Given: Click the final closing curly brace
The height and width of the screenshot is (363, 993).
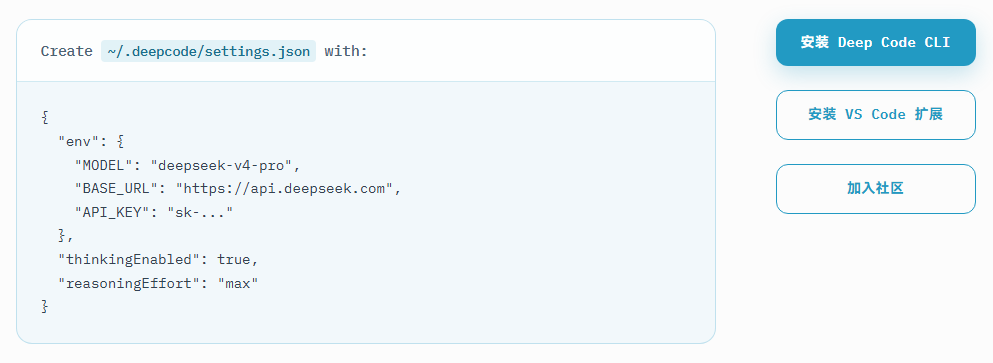Looking at the screenshot, I should point(45,307).
